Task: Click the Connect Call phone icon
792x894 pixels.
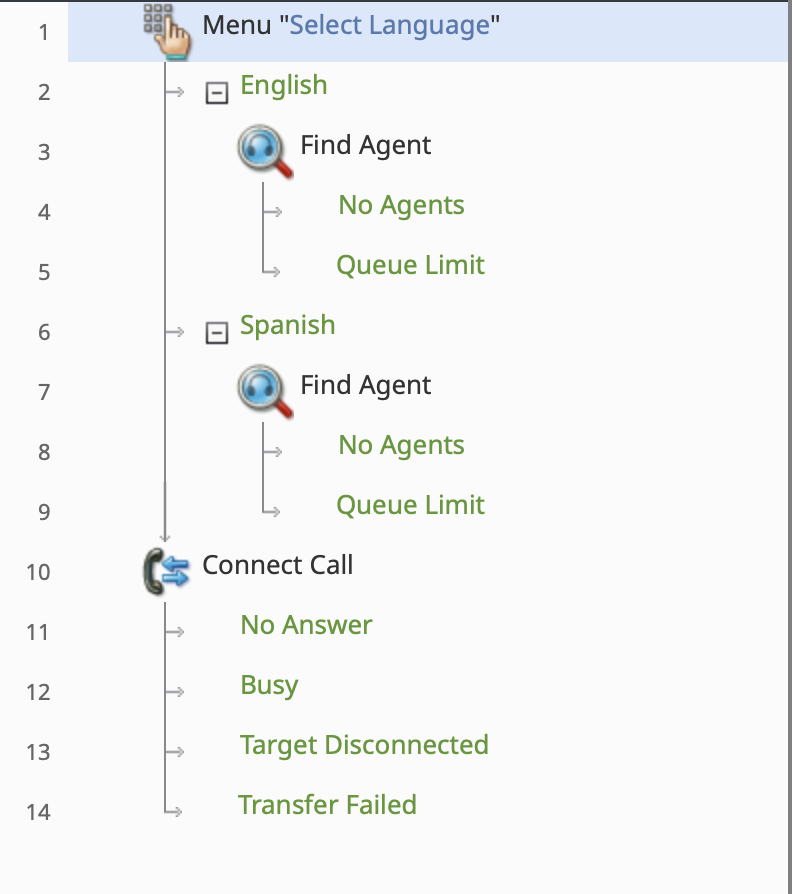Action: coord(166,572)
